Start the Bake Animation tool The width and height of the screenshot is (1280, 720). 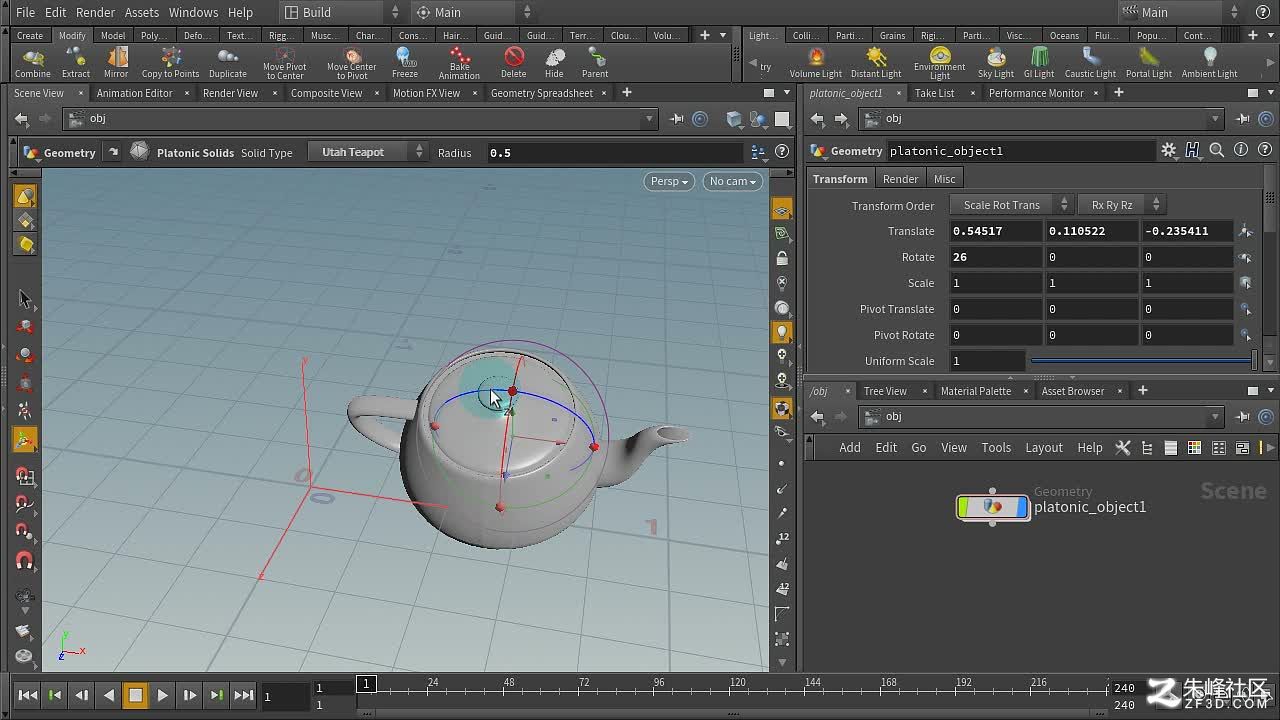[x=459, y=63]
